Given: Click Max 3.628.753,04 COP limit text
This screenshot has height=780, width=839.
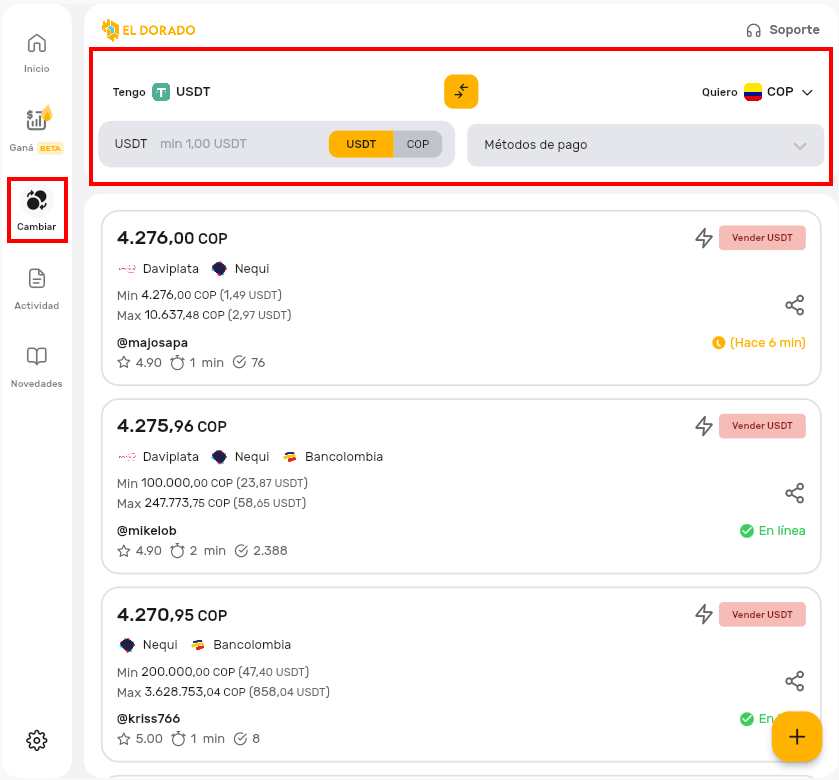Looking at the screenshot, I should (223, 692).
